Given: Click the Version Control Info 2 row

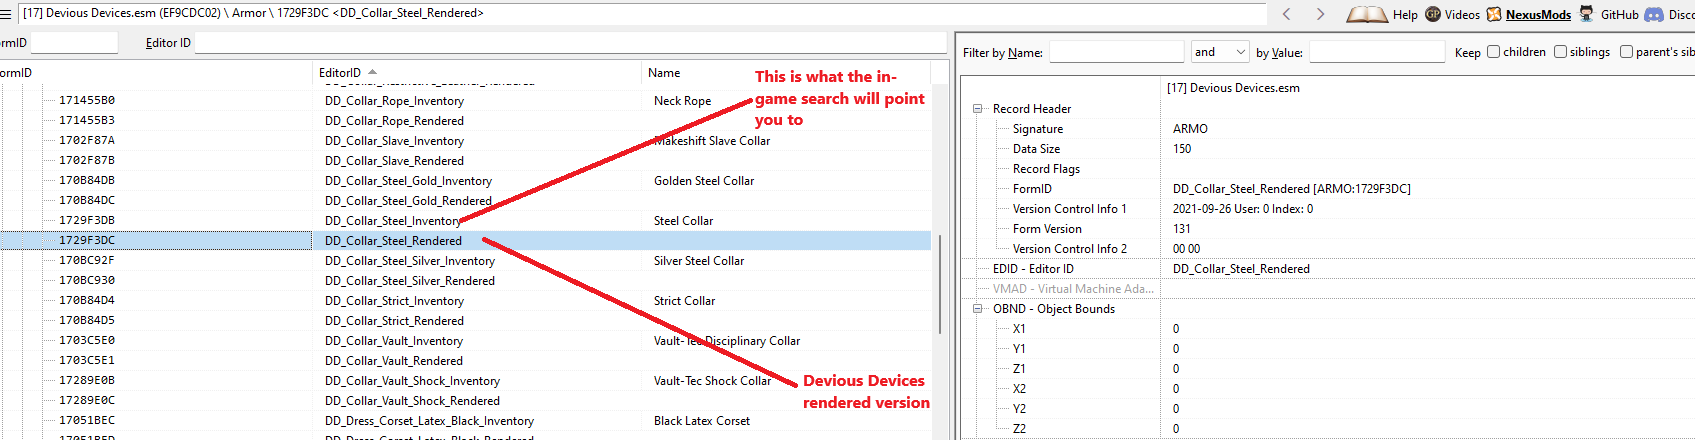Looking at the screenshot, I should click(x=1328, y=249).
